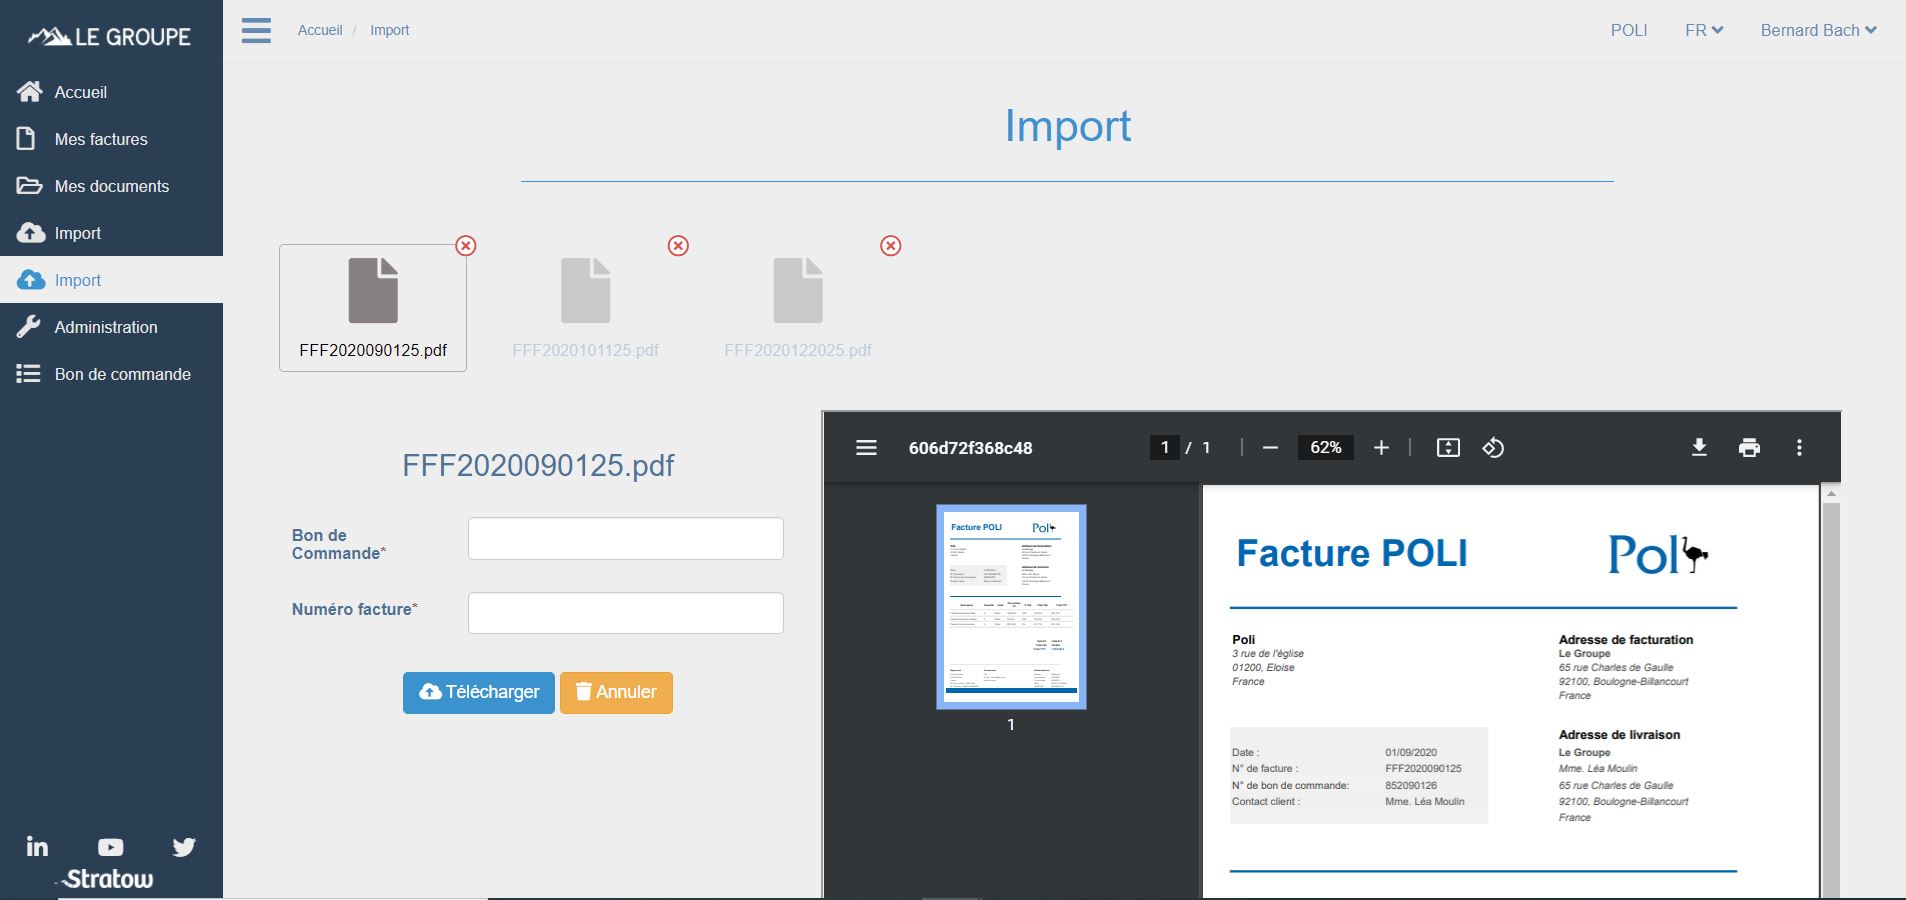The height and width of the screenshot is (900, 1906).
Task: Open the Bernard Bach user menu
Action: coord(1818,30)
